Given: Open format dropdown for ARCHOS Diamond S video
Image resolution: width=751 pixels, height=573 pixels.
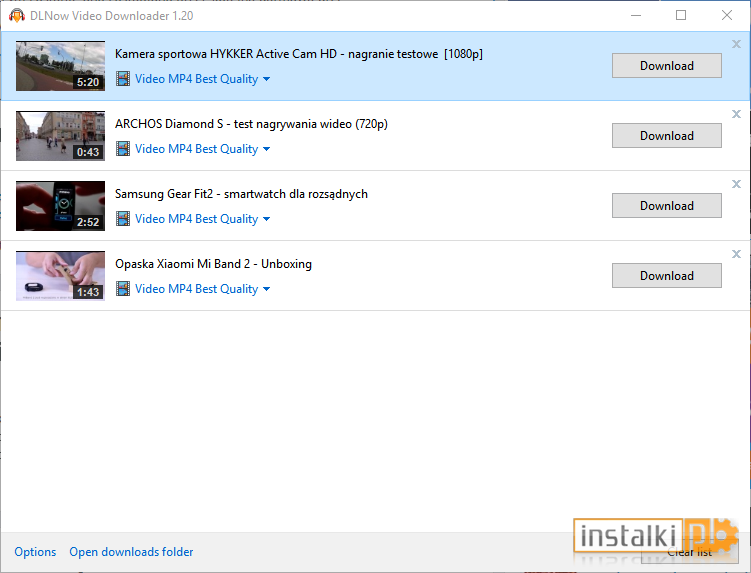Looking at the screenshot, I should [202, 149].
